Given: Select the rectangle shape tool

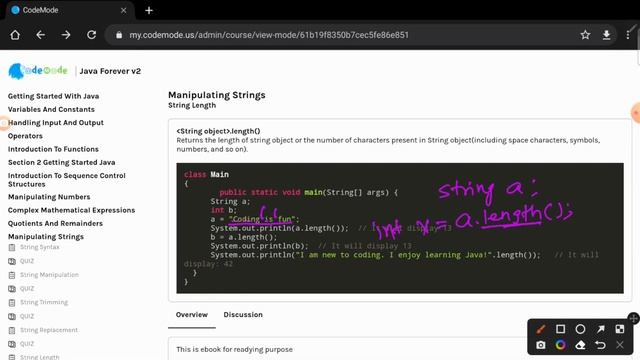Looking at the screenshot, I should [560, 329].
